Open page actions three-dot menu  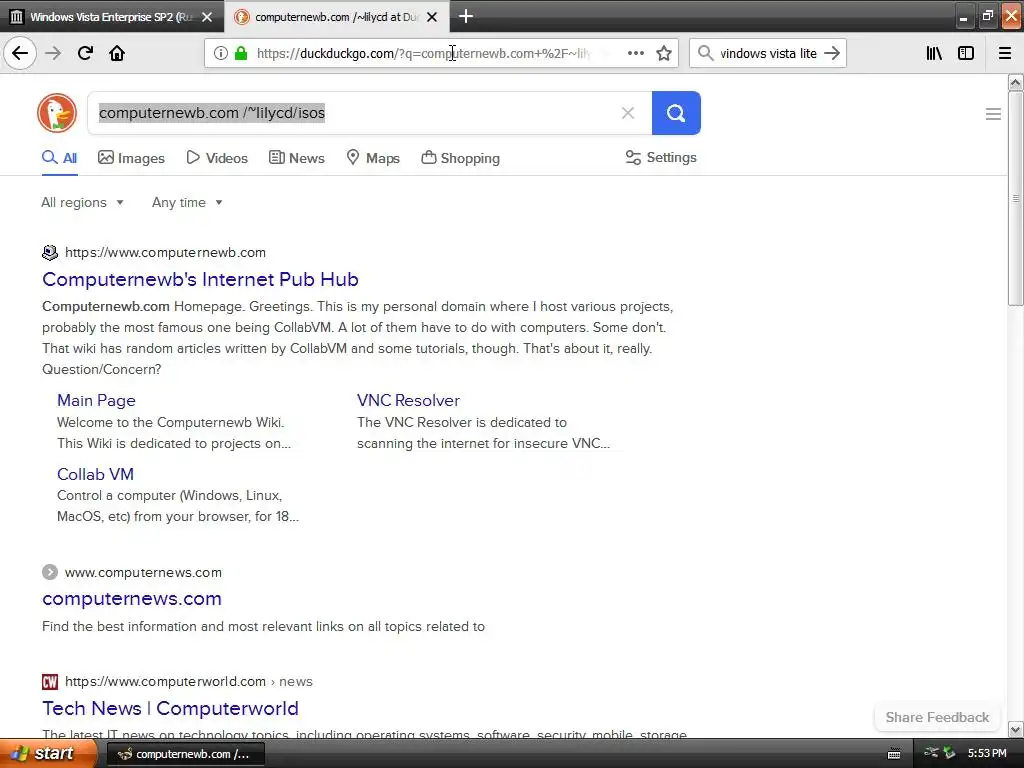click(x=635, y=53)
